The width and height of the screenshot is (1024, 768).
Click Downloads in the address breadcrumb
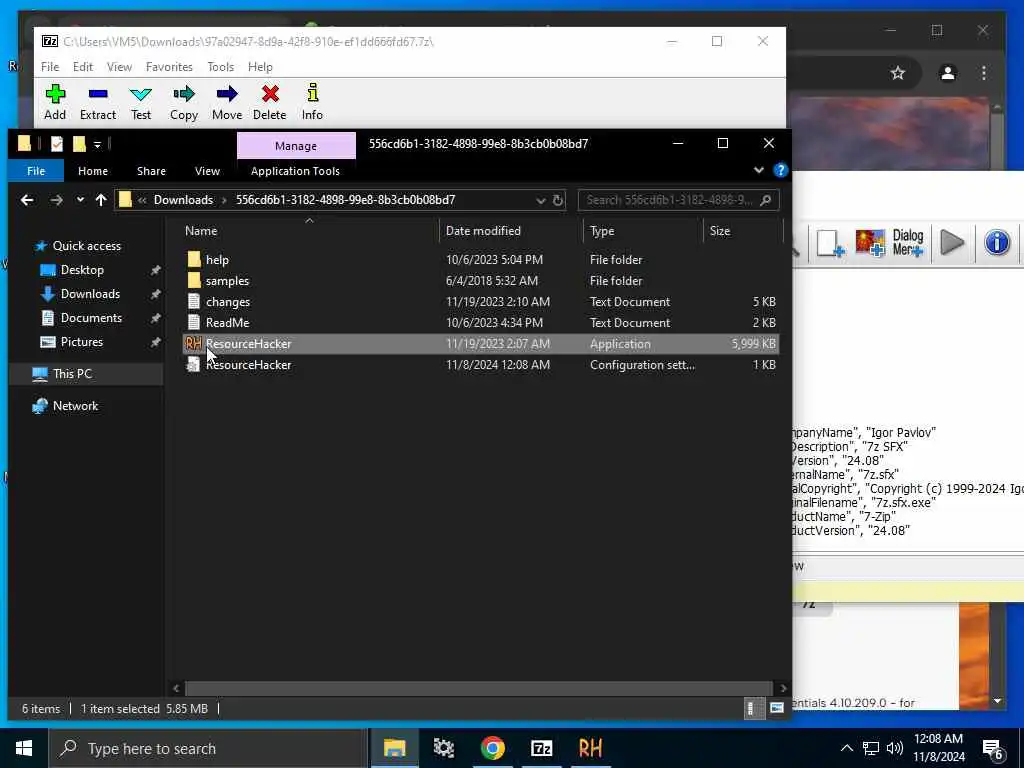tap(183, 200)
